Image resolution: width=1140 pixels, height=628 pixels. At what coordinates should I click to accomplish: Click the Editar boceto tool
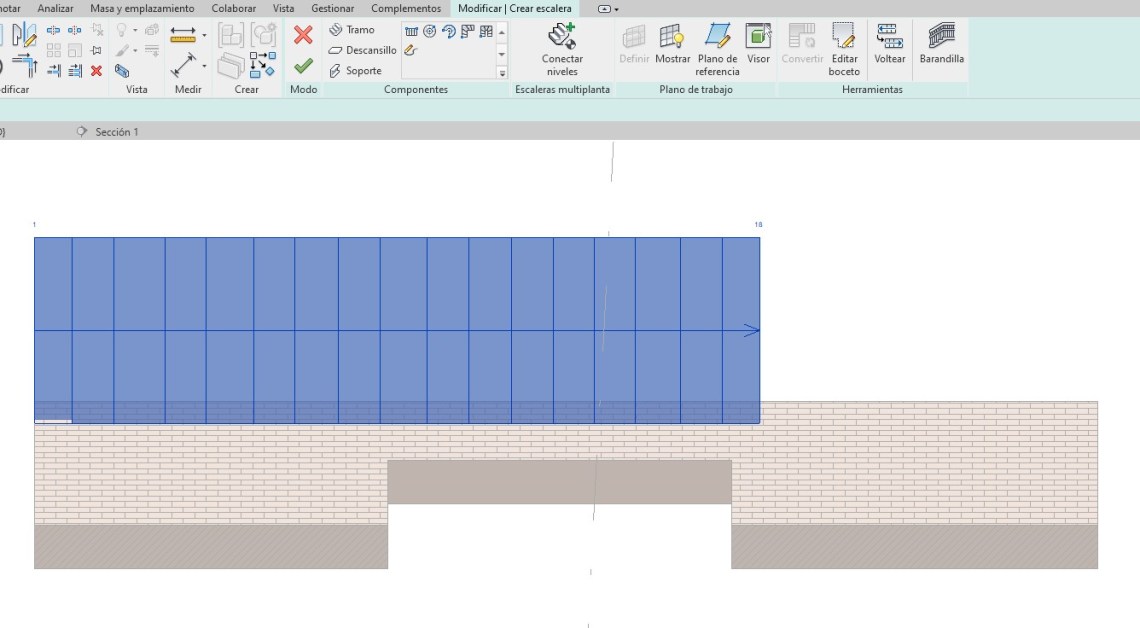click(x=844, y=49)
